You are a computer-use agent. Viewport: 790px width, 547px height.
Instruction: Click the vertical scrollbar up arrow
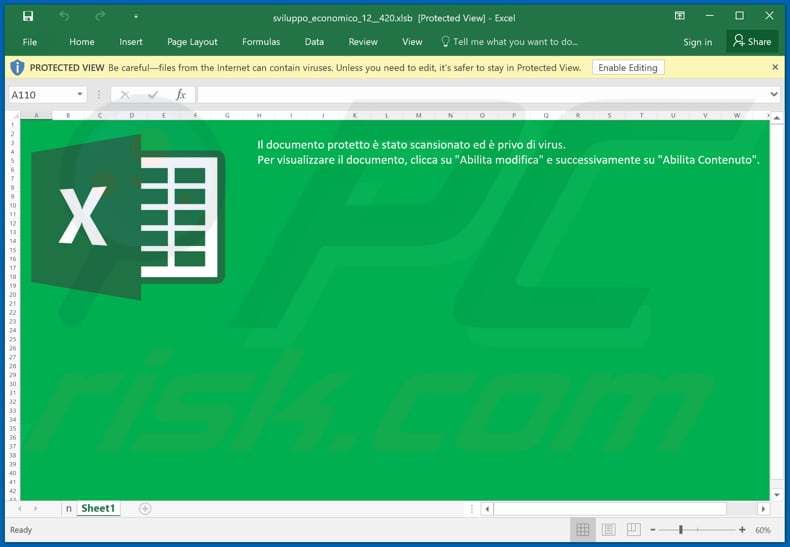click(776, 118)
